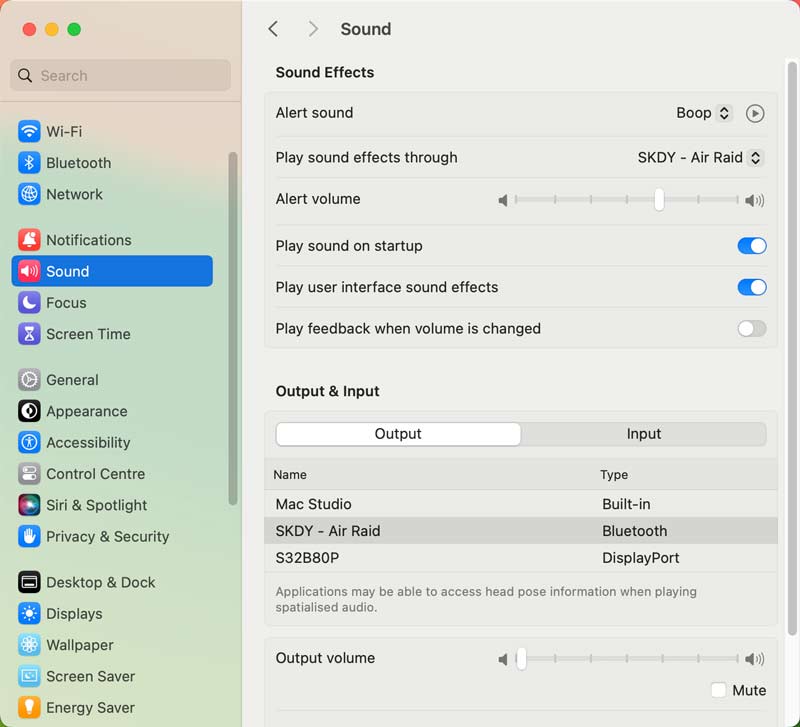Open the Siri & Spotlight icon
The width and height of the screenshot is (800, 727).
tap(29, 505)
